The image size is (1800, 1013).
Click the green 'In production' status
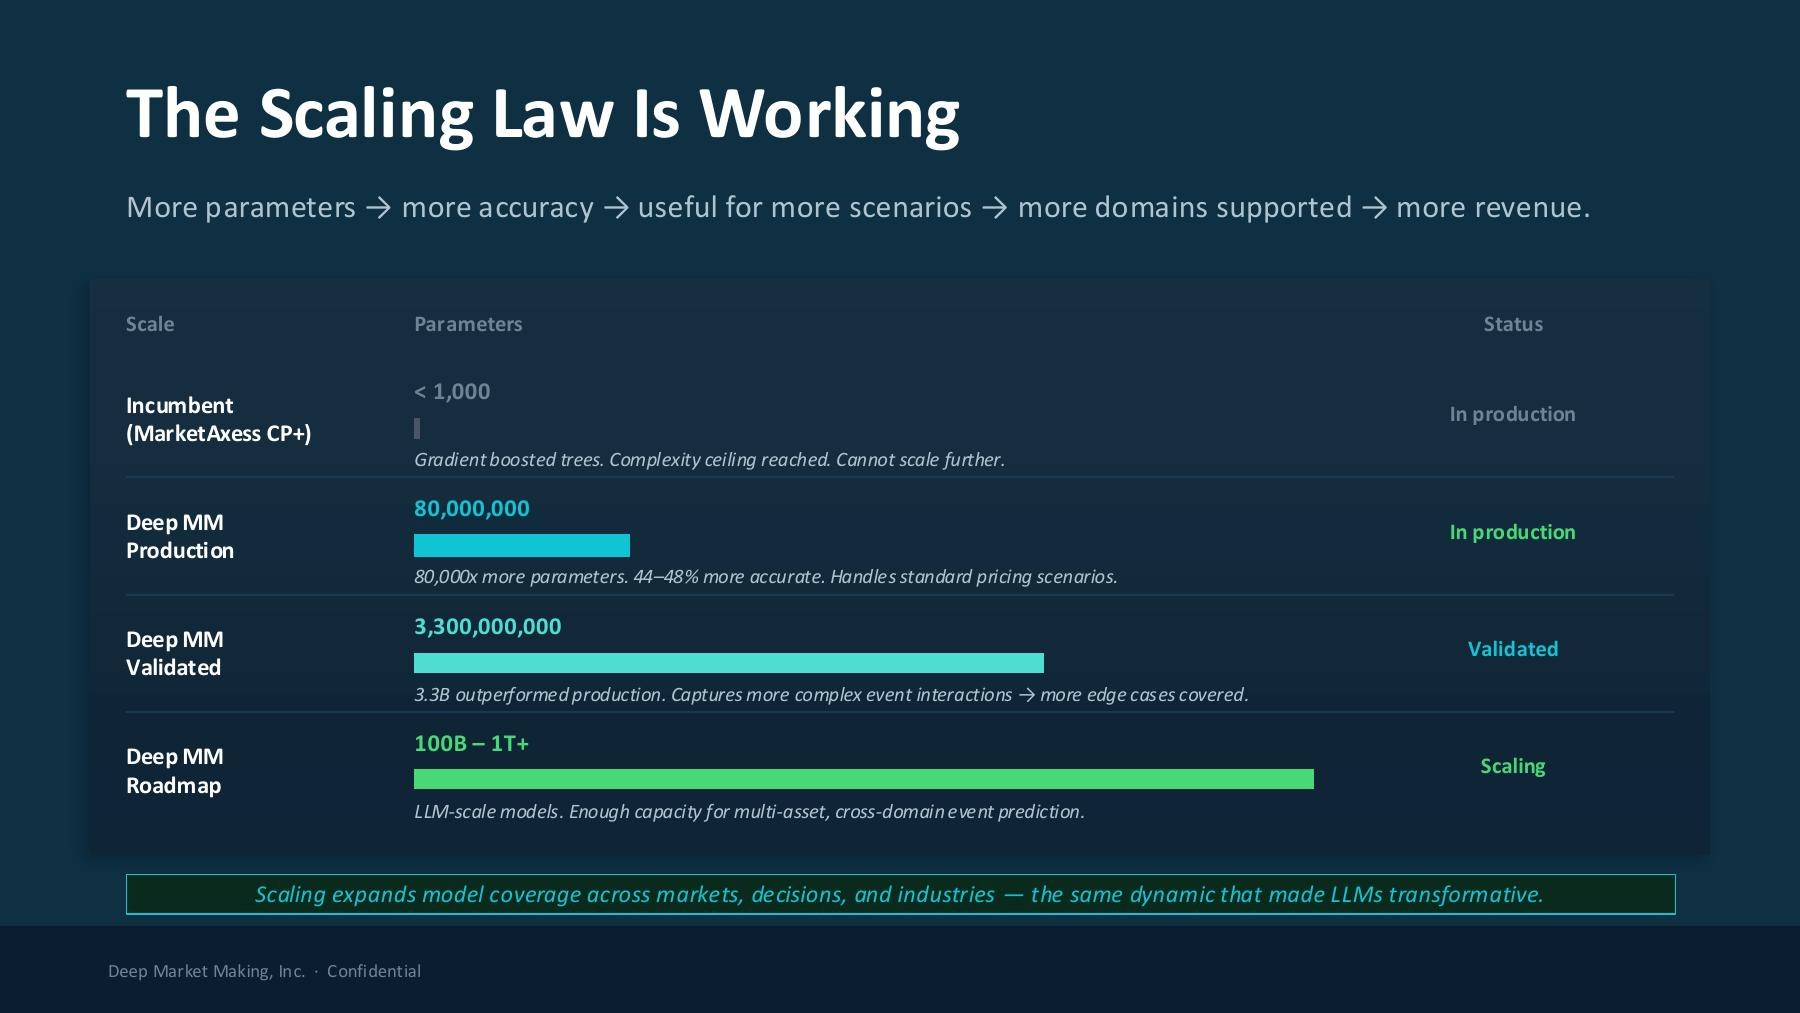(x=1512, y=532)
